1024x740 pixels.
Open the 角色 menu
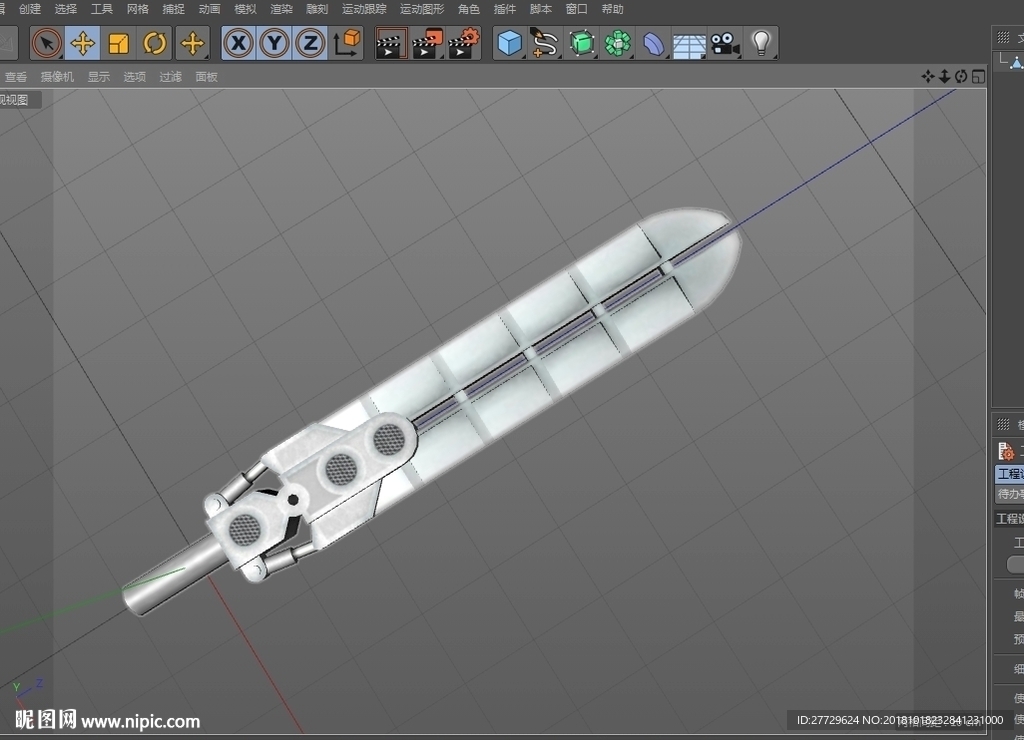click(468, 9)
